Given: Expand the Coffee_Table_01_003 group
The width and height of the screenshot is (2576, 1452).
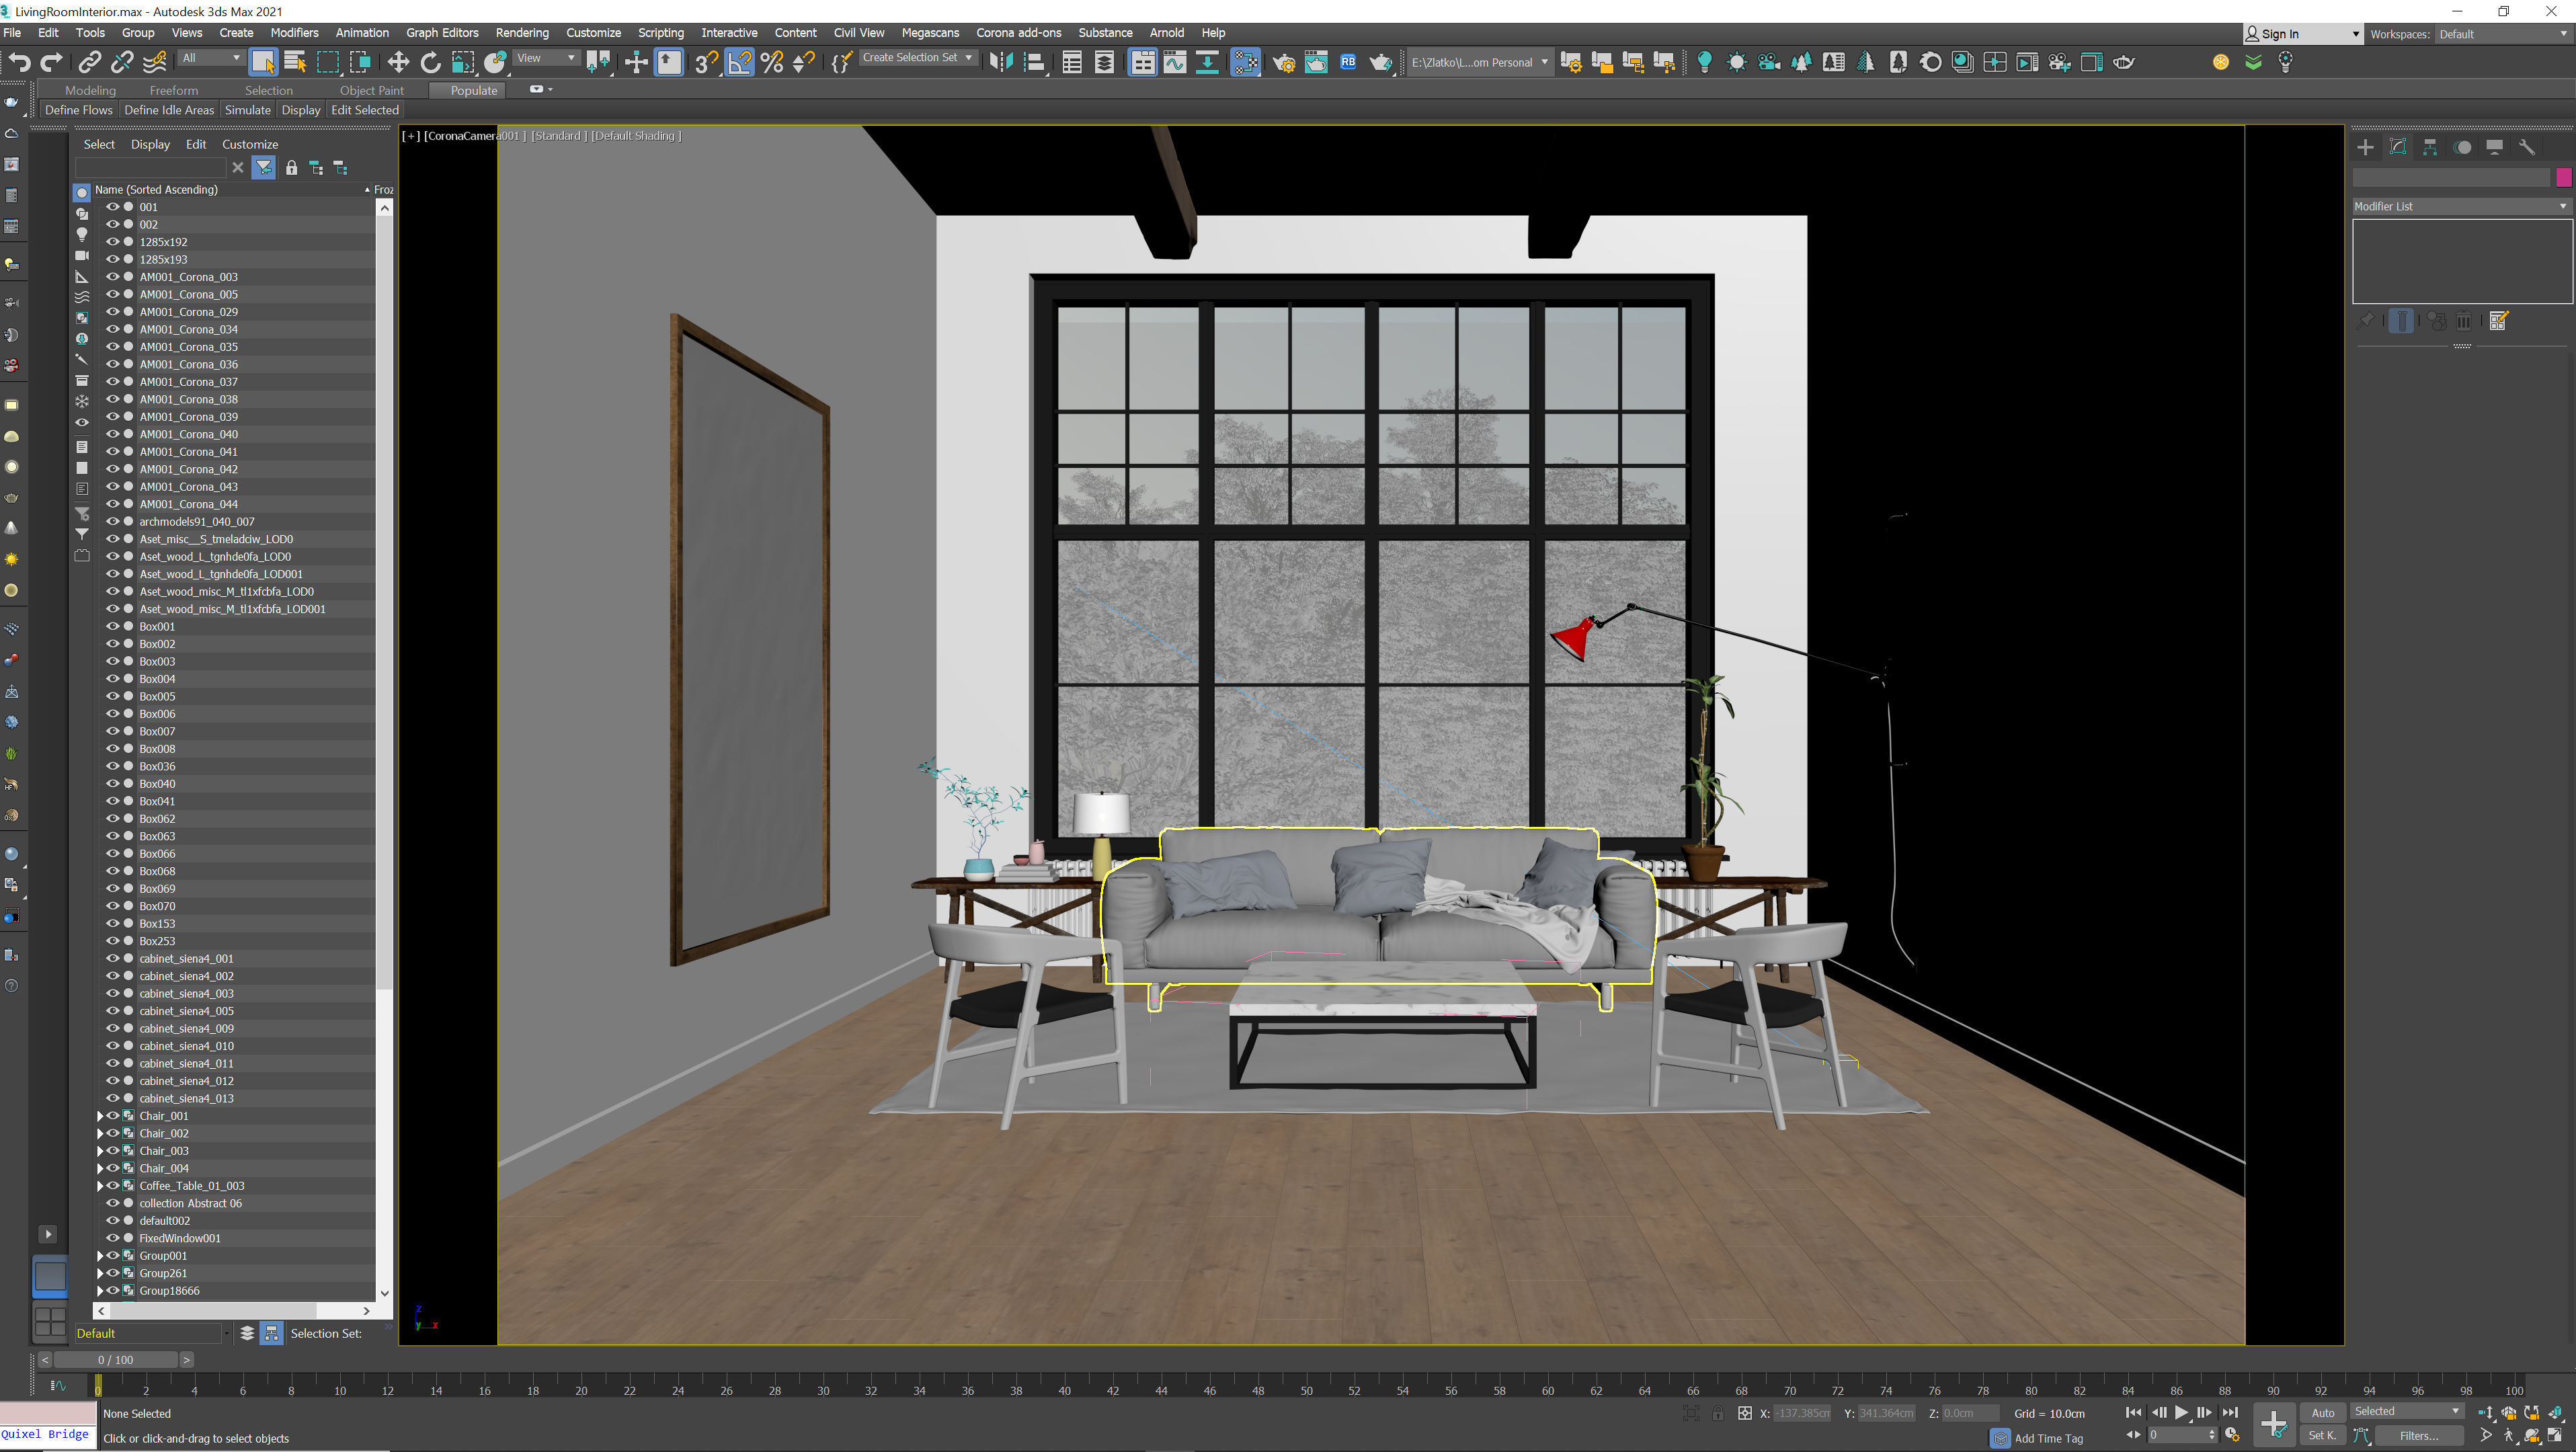Looking at the screenshot, I should (x=100, y=1186).
